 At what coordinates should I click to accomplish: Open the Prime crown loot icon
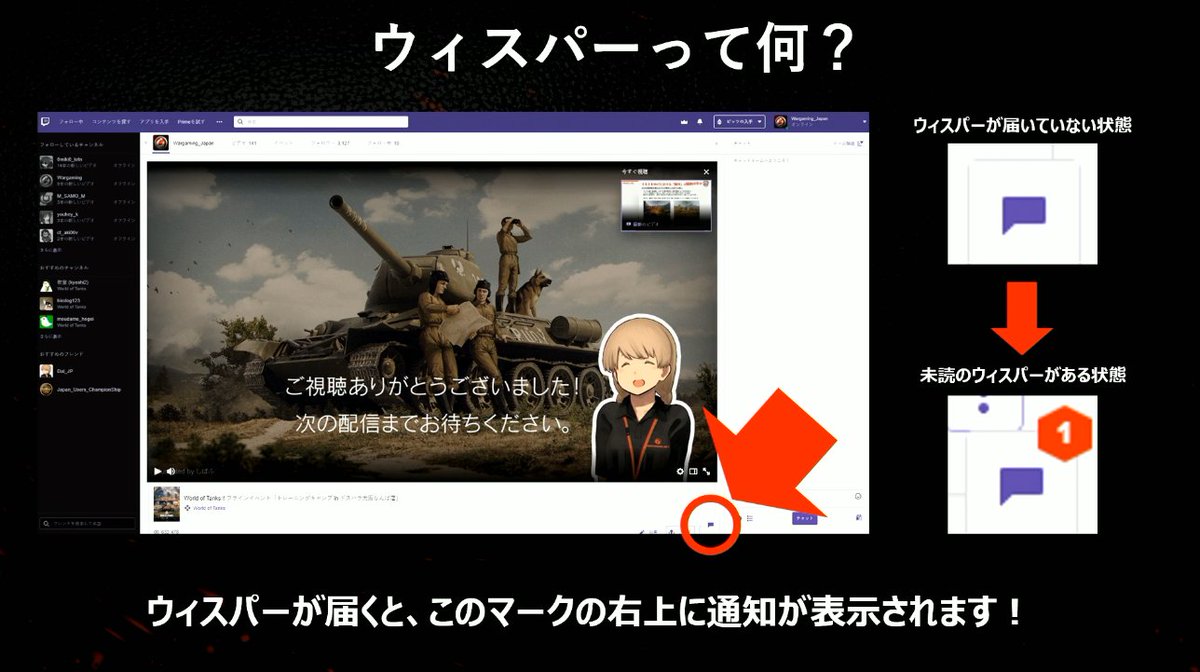683,122
